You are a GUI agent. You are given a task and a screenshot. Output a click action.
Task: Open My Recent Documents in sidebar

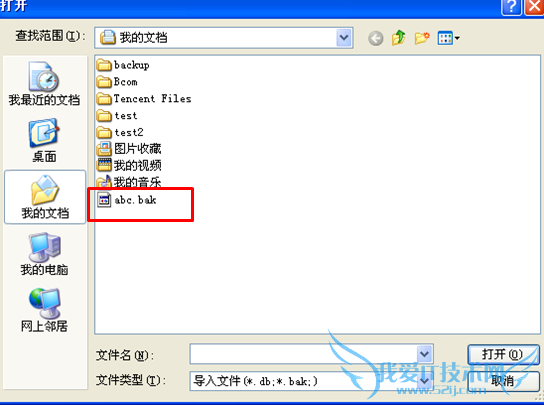pos(44,84)
